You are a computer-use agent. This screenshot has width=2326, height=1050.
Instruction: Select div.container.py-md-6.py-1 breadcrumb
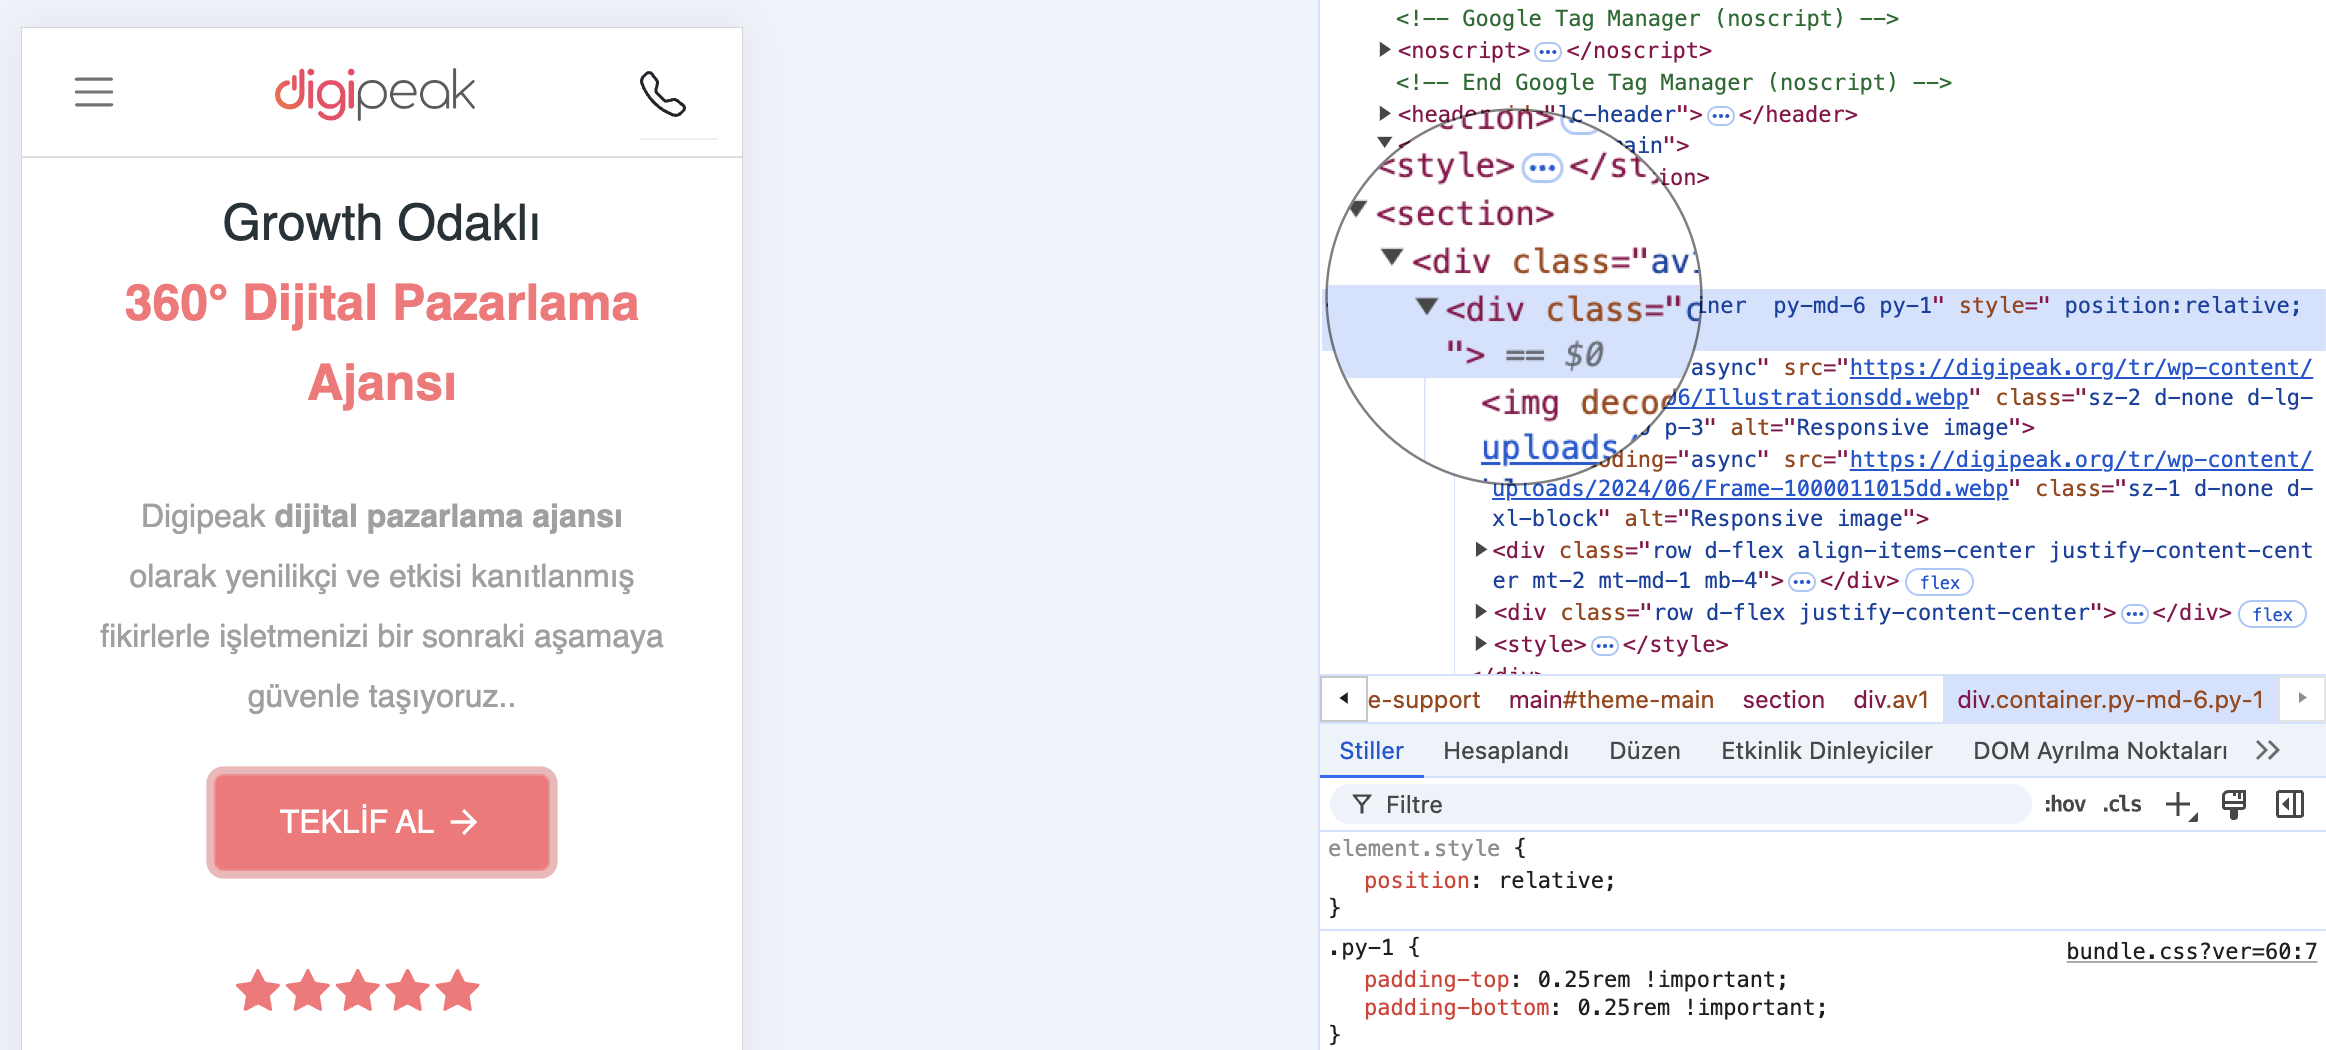click(2110, 699)
